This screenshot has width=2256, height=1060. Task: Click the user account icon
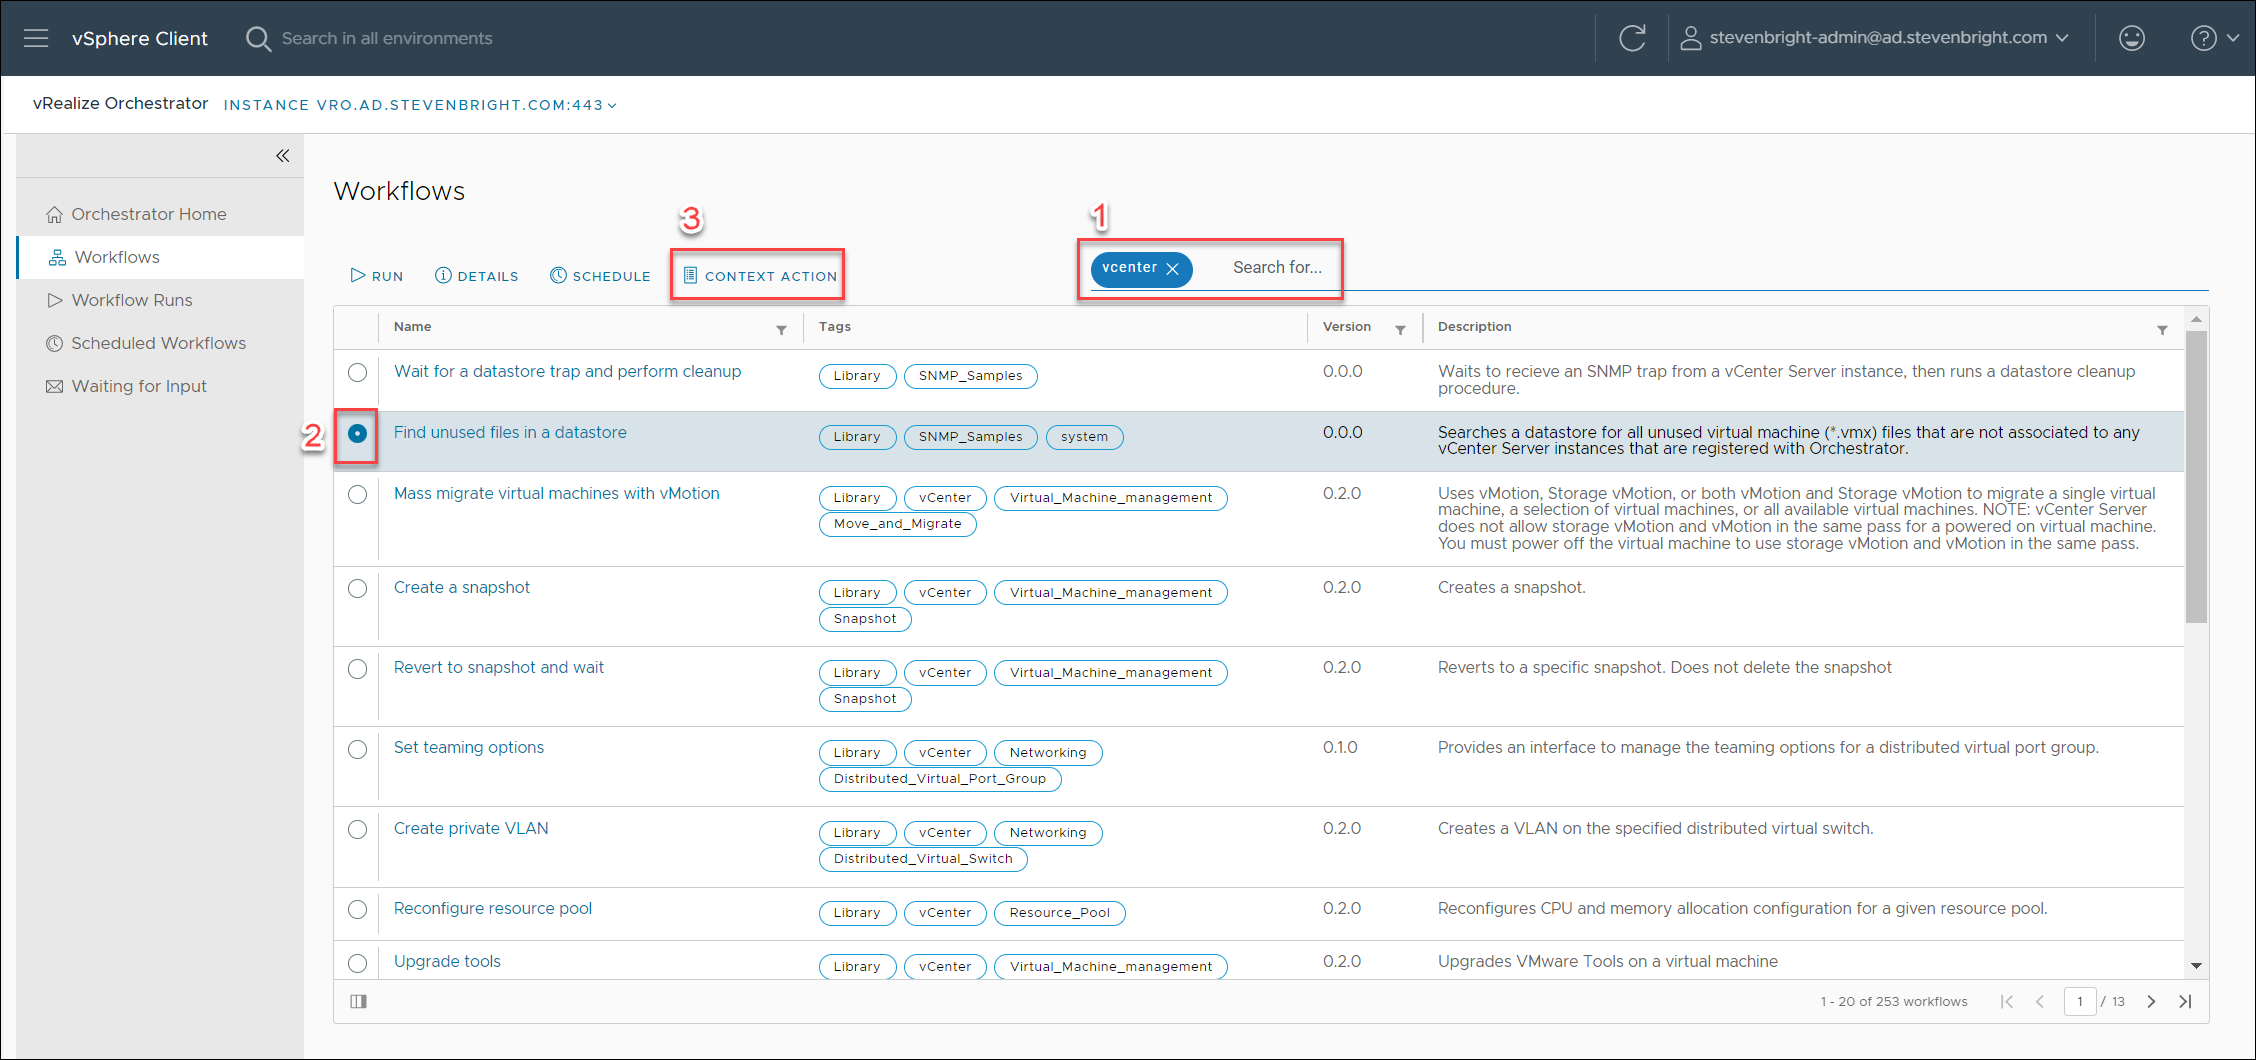[x=1690, y=38]
